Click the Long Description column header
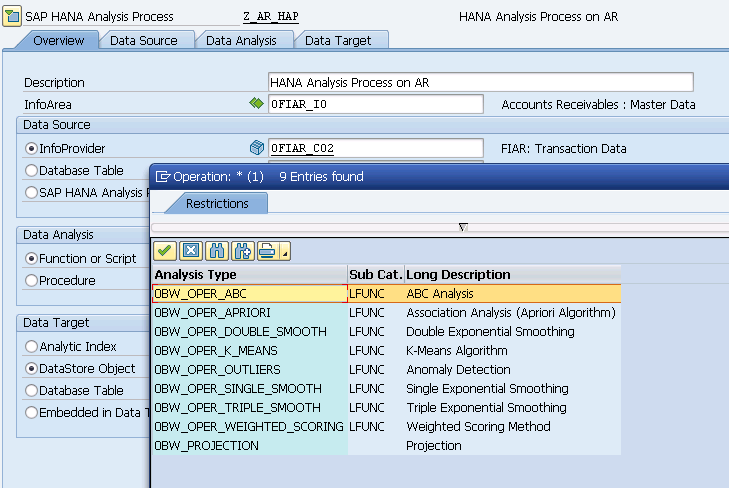Viewport: 729px width, 488px height. pyautogui.click(x=512, y=275)
